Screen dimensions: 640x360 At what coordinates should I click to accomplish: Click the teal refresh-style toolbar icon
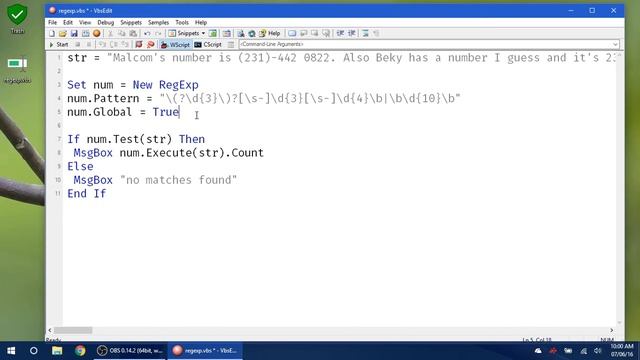pos(252,33)
